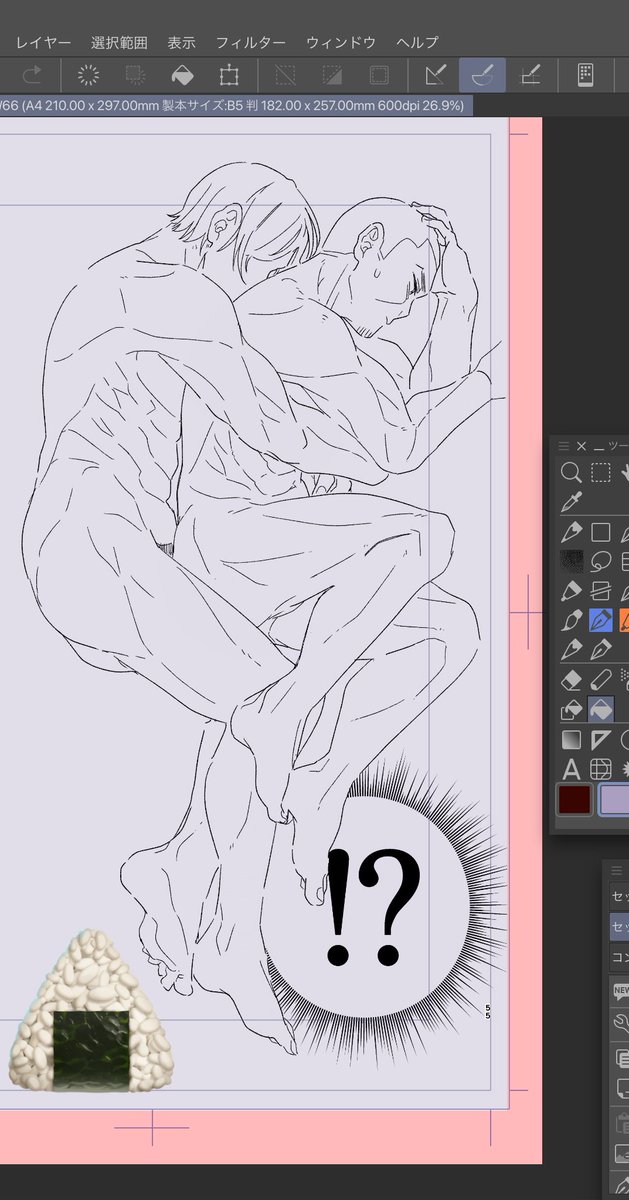The width and height of the screenshot is (629, 1200).
Task: Select the Eyedropper tool
Action: click(571, 502)
